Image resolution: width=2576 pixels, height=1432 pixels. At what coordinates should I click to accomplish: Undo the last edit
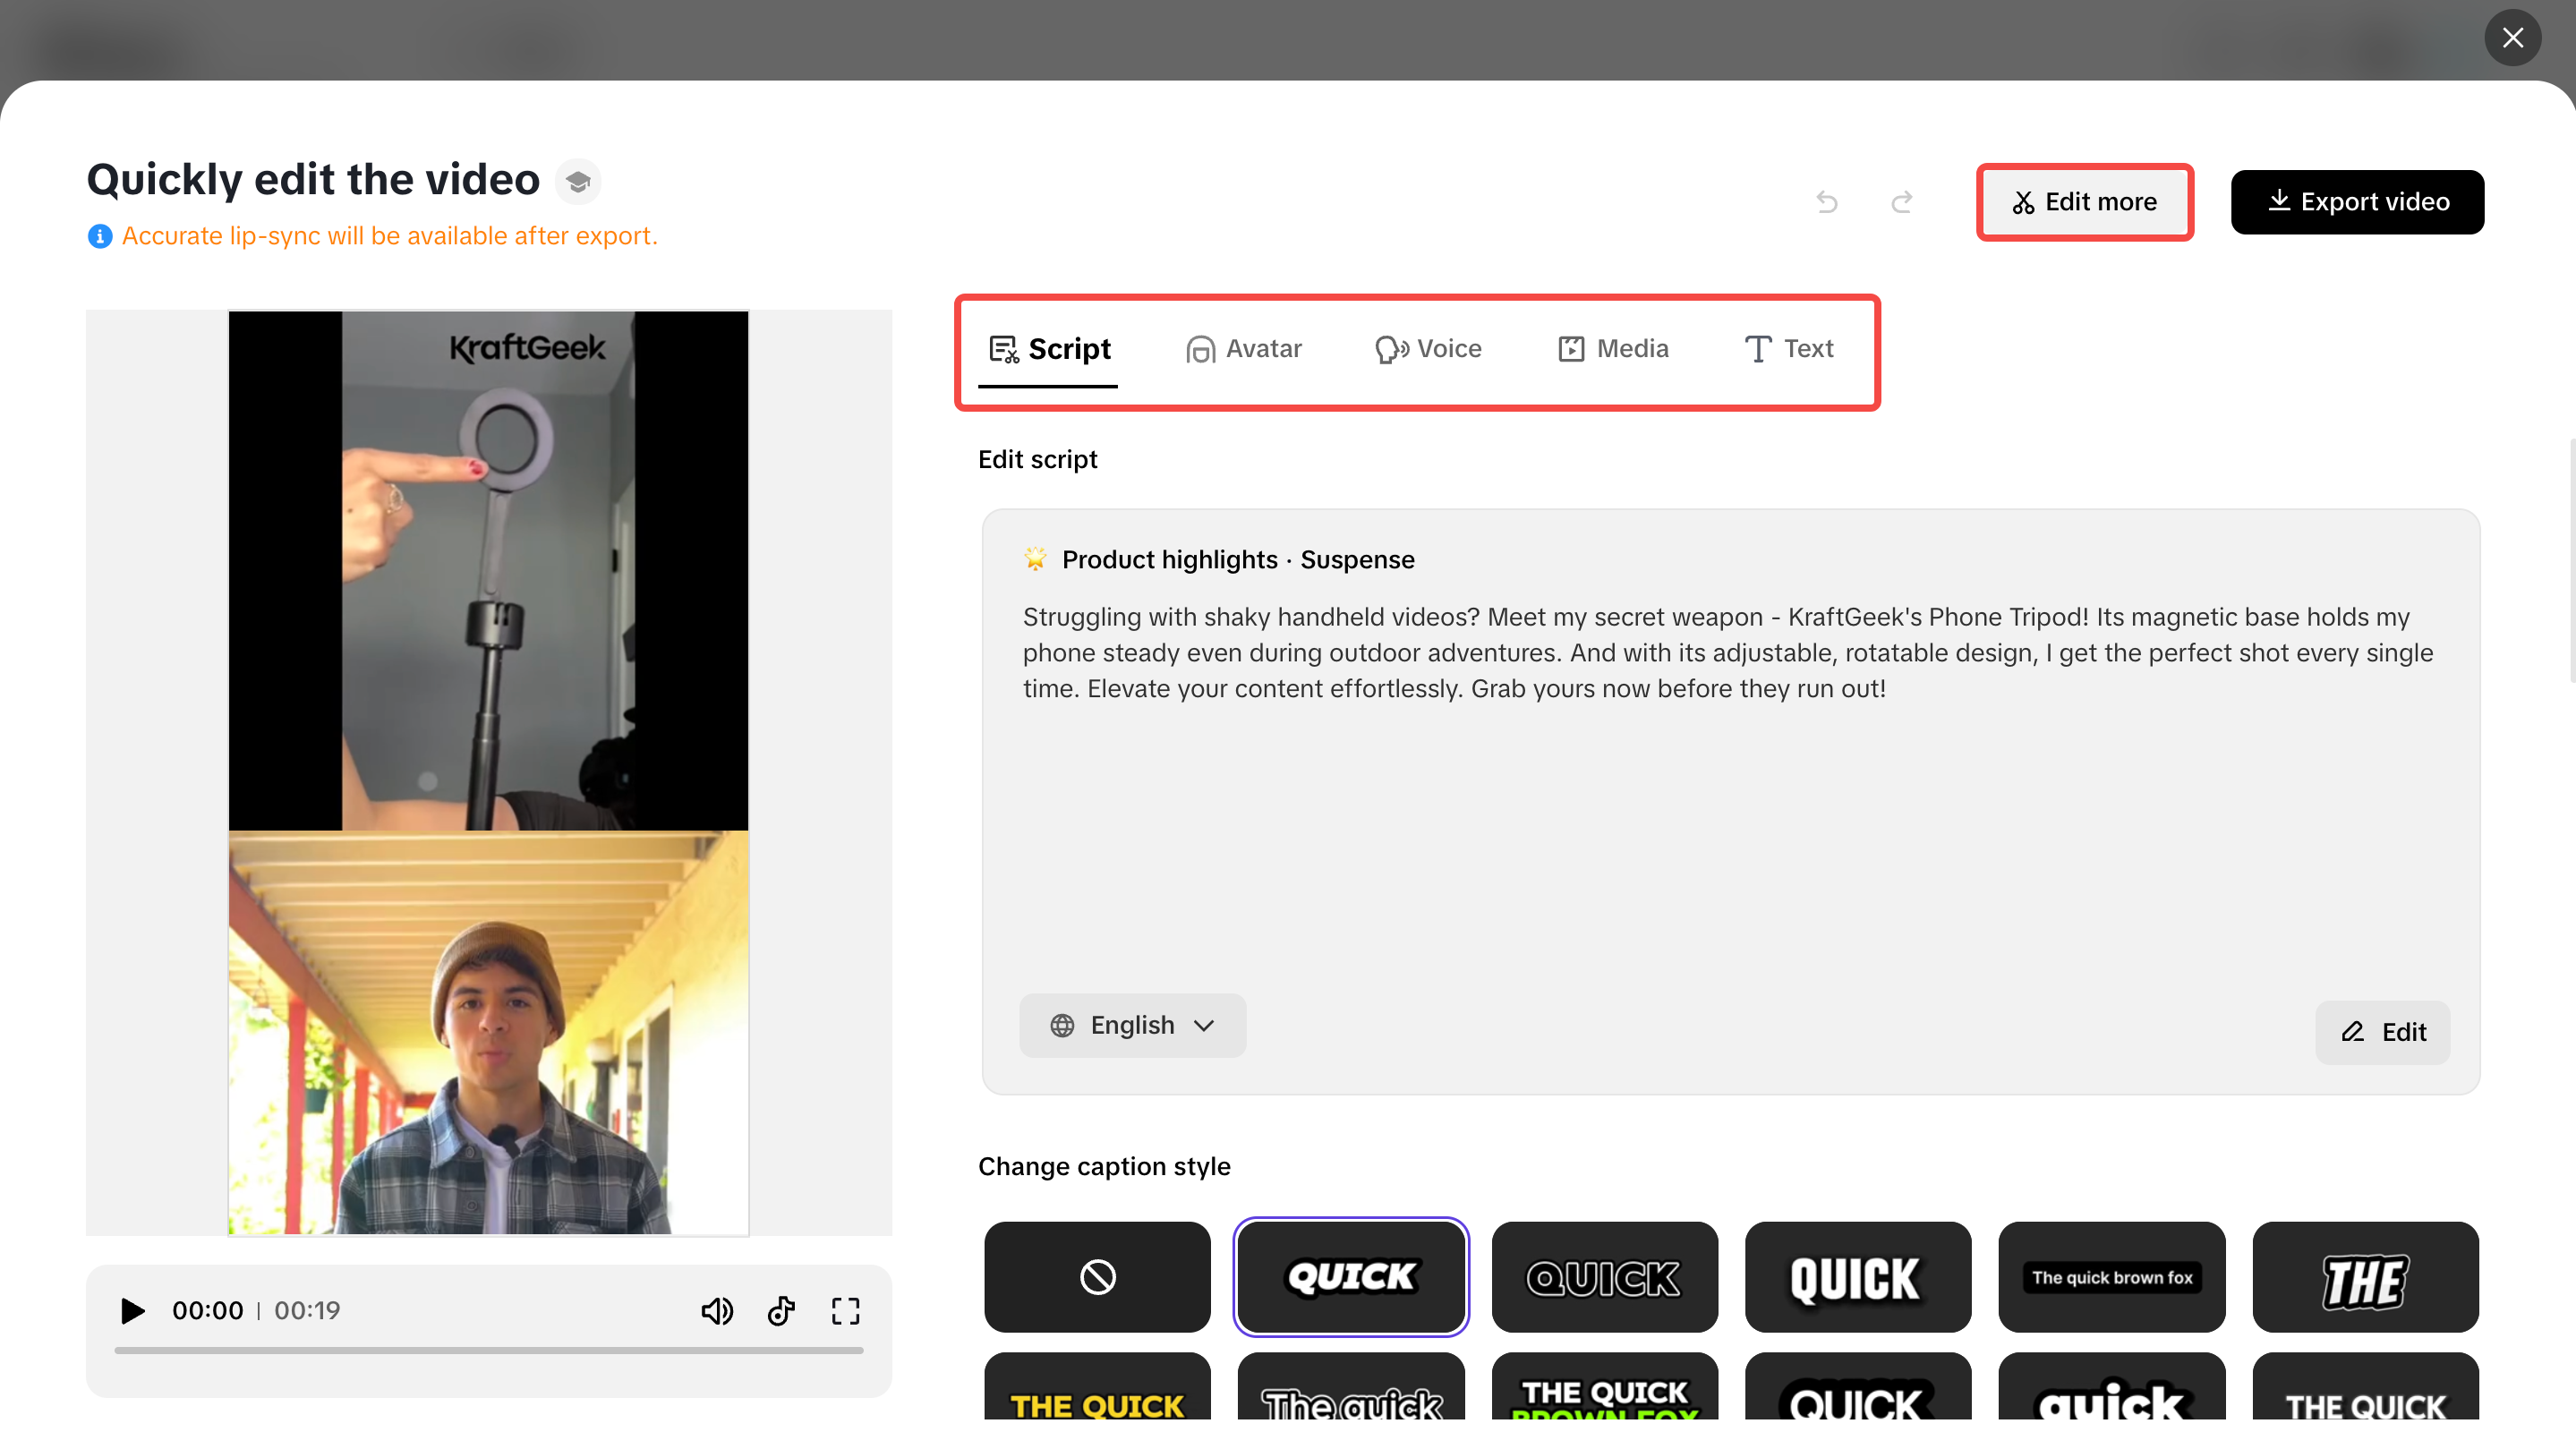pos(1827,202)
